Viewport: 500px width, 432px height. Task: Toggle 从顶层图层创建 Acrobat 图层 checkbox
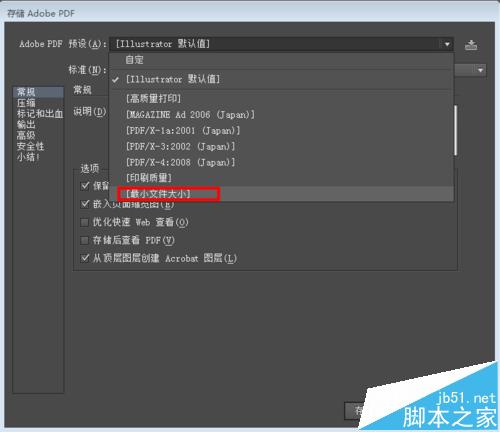85,258
